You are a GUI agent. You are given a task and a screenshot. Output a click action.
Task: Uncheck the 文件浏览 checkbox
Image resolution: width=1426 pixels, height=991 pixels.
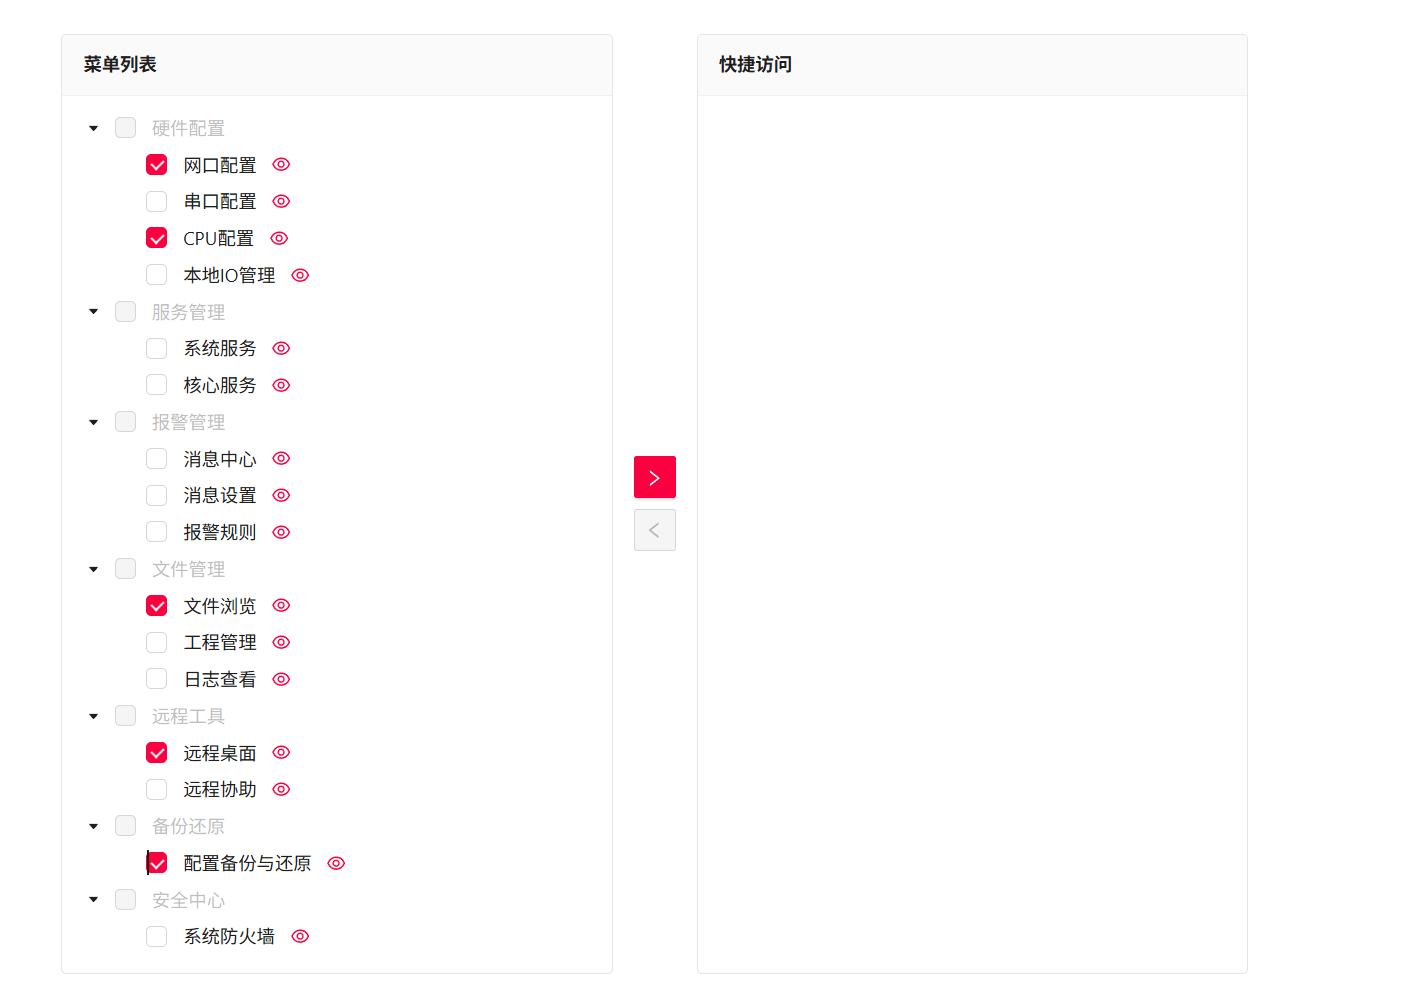click(x=156, y=605)
